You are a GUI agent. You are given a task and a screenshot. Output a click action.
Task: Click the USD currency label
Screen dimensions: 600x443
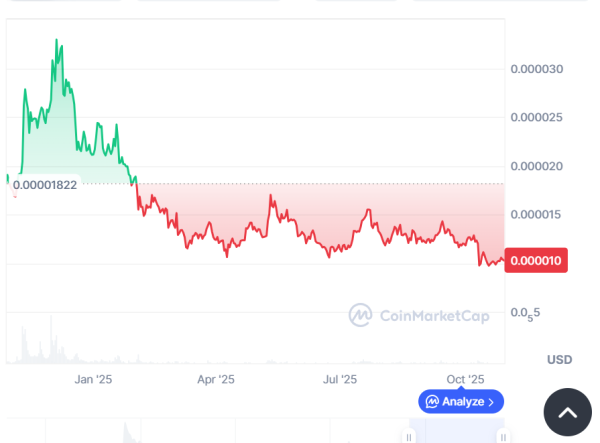click(x=559, y=359)
